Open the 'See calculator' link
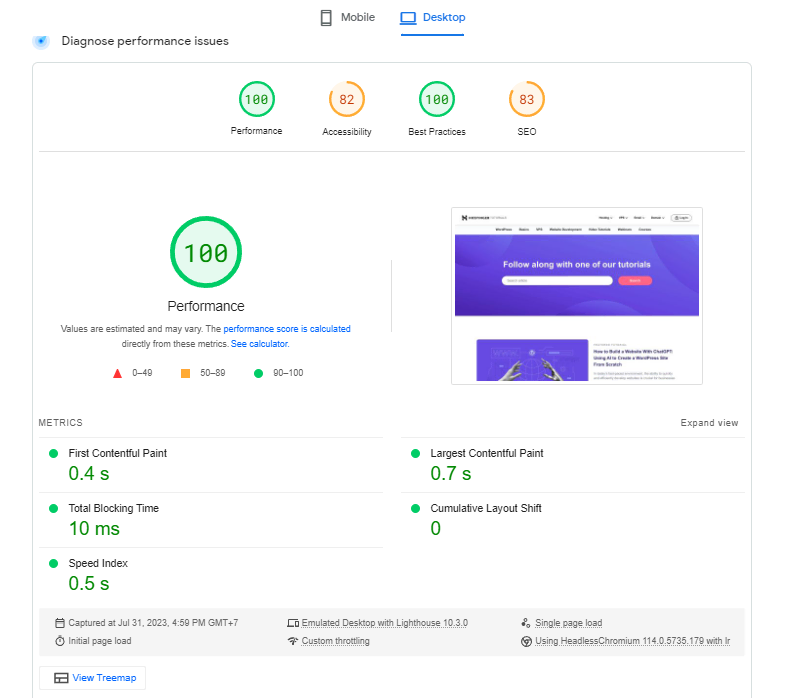Screen dimensions: 786x698 [x=259, y=344]
